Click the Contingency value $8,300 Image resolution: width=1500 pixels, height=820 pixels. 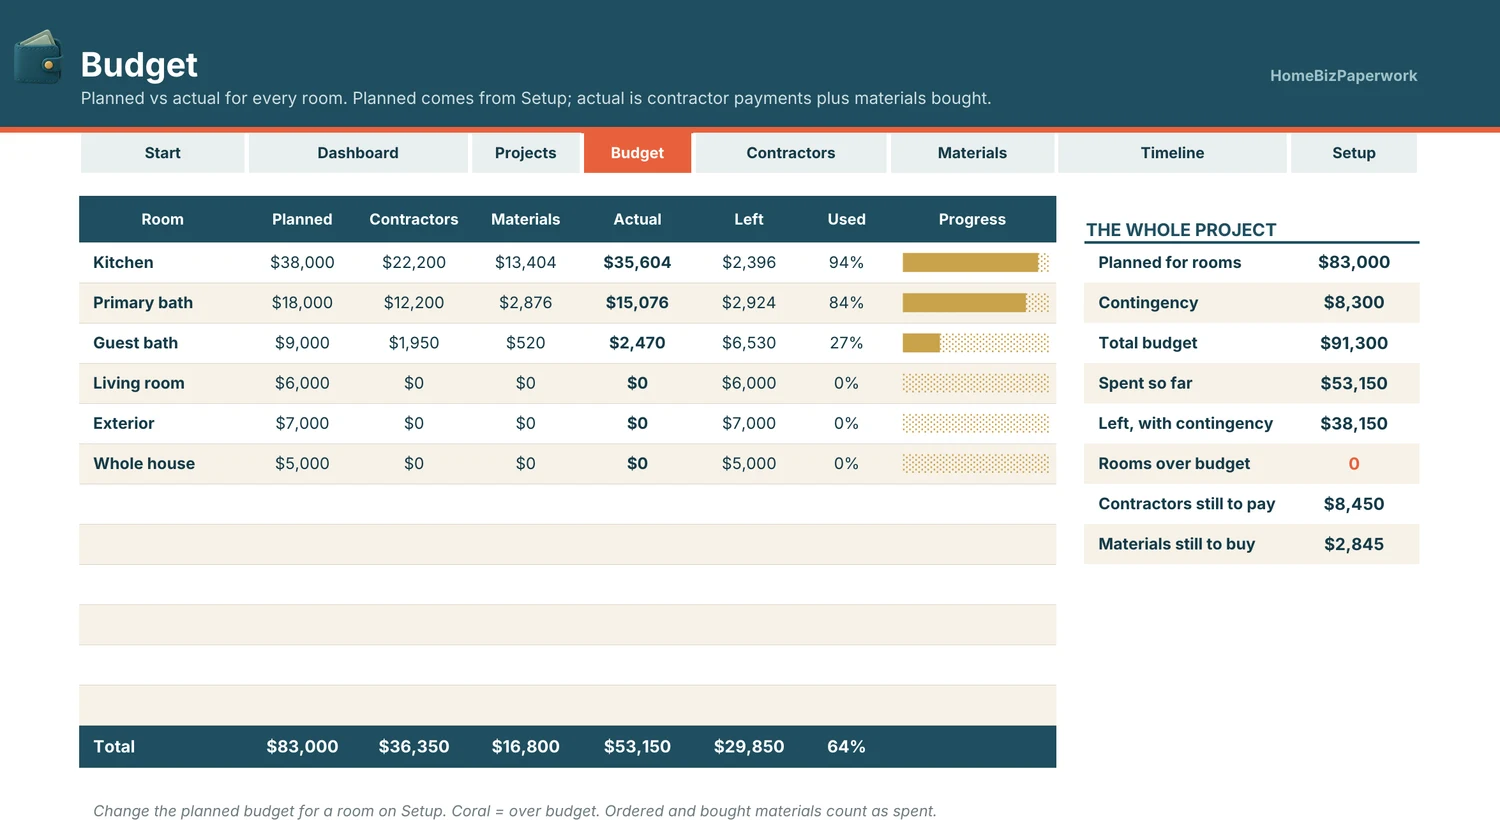pyautogui.click(x=1354, y=302)
